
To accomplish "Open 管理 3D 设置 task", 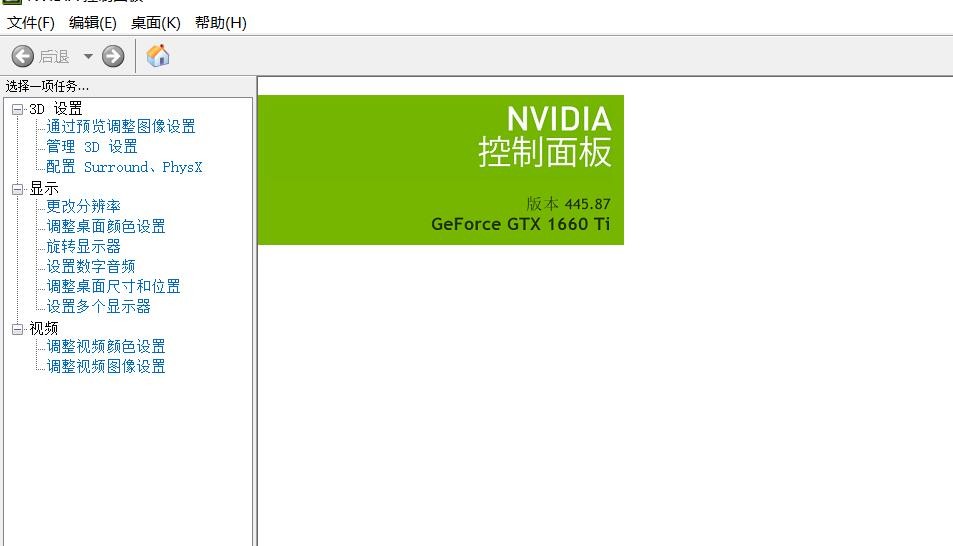I will click(x=92, y=147).
